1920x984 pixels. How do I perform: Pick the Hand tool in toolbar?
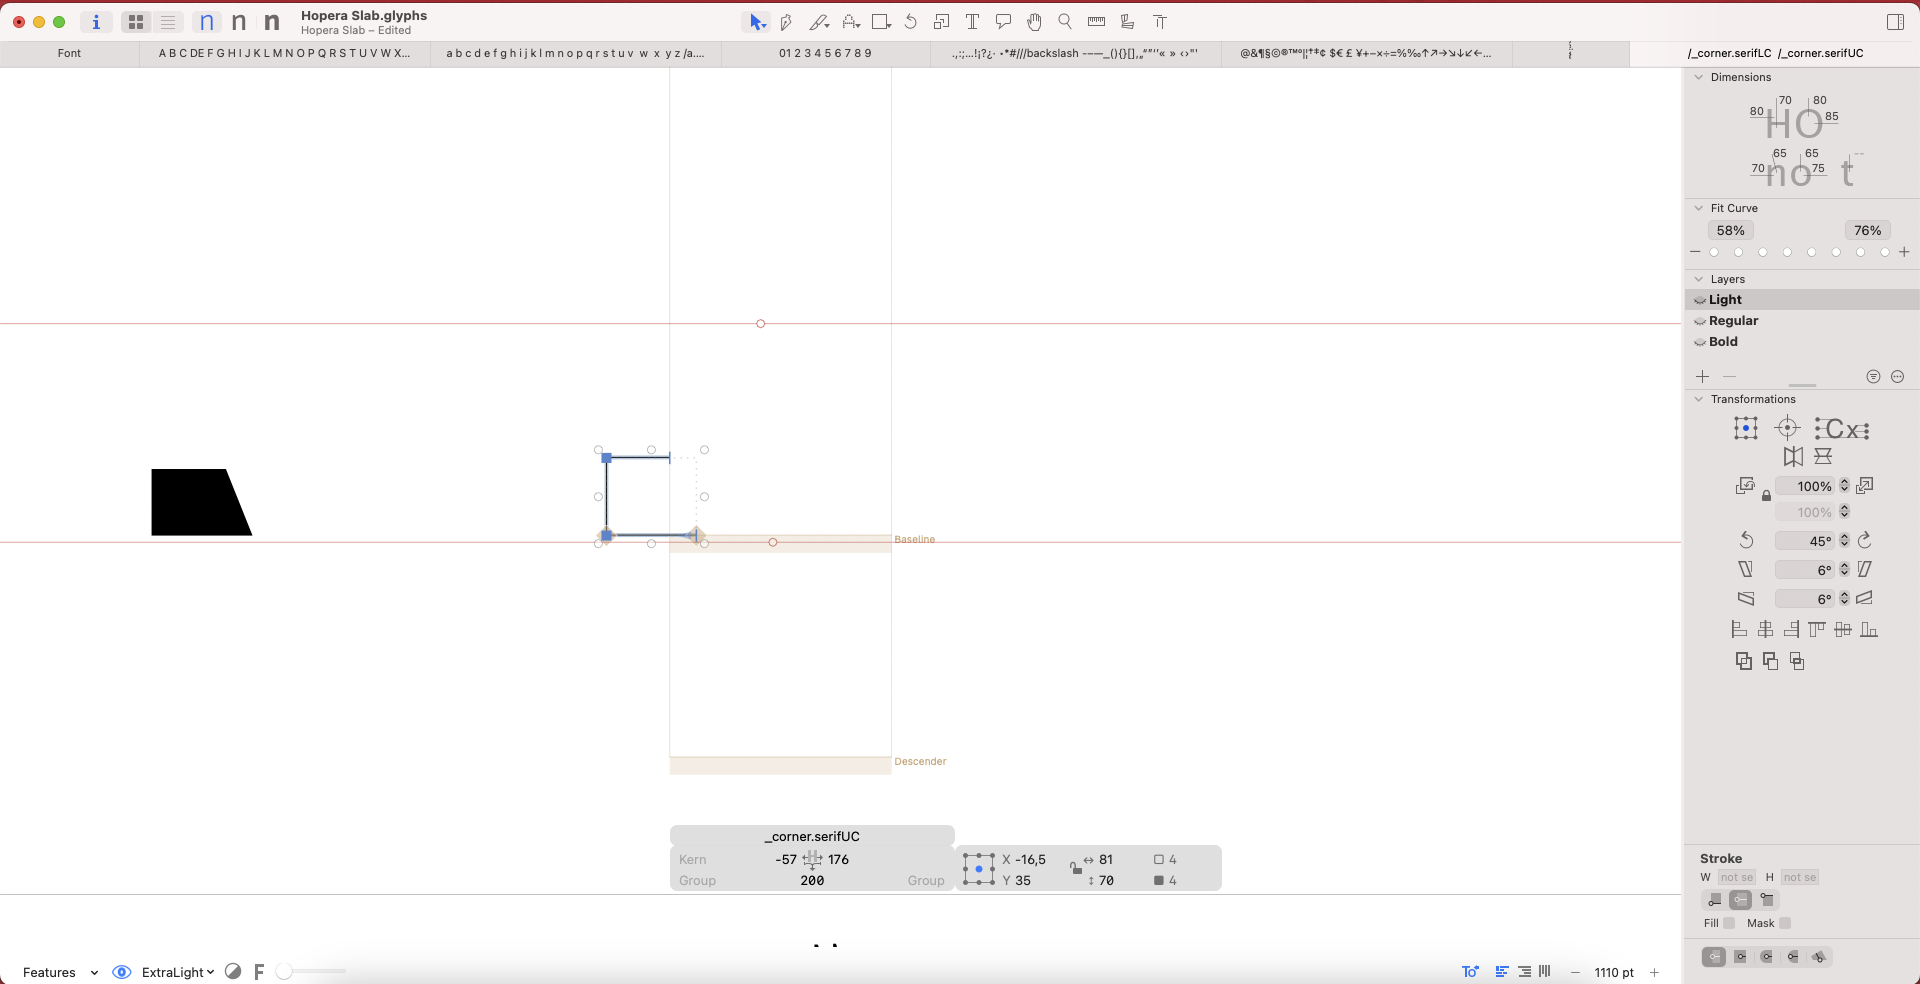1034,22
